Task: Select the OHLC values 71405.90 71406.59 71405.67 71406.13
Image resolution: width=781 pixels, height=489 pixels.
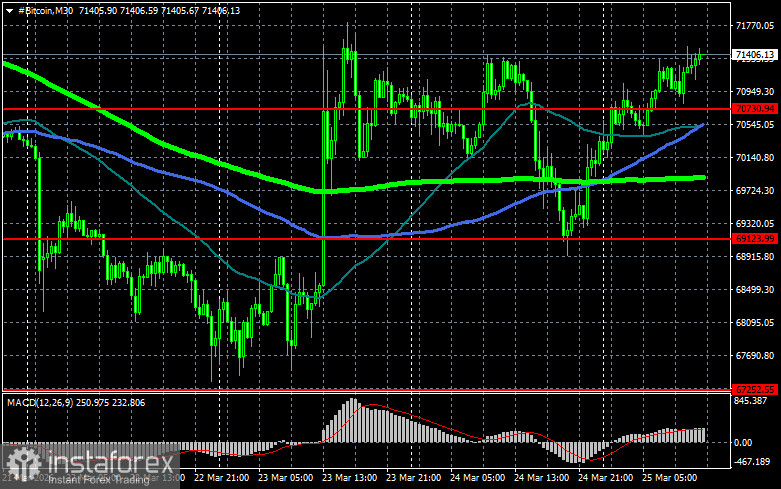Action: point(159,10)
